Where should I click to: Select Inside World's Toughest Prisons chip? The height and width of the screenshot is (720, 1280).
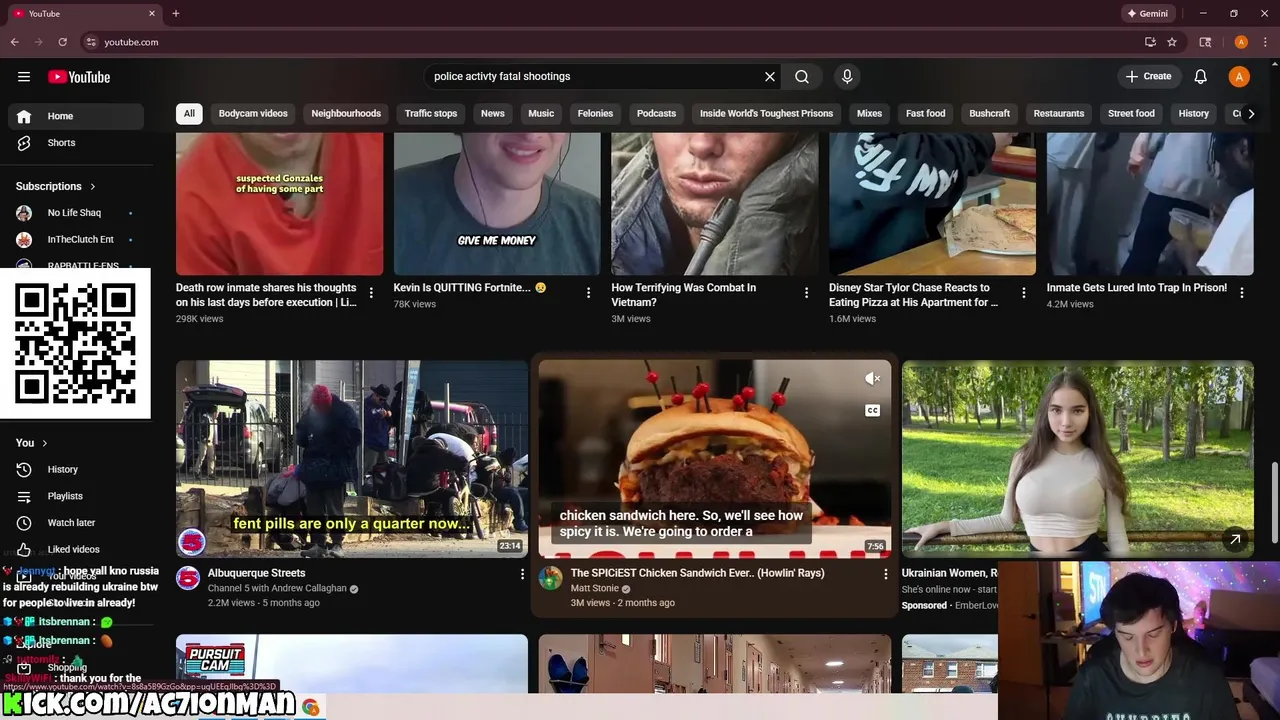[766, 114]
